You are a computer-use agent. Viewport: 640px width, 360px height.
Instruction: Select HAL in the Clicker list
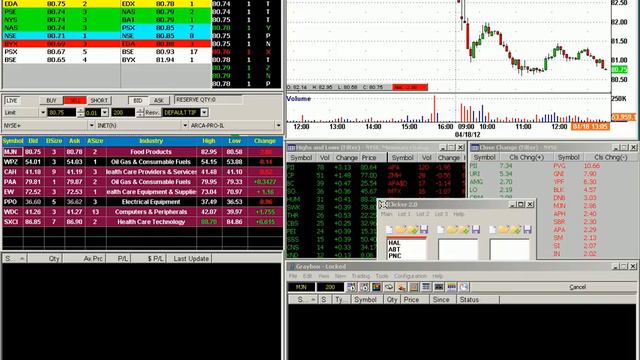coord(394,243)
